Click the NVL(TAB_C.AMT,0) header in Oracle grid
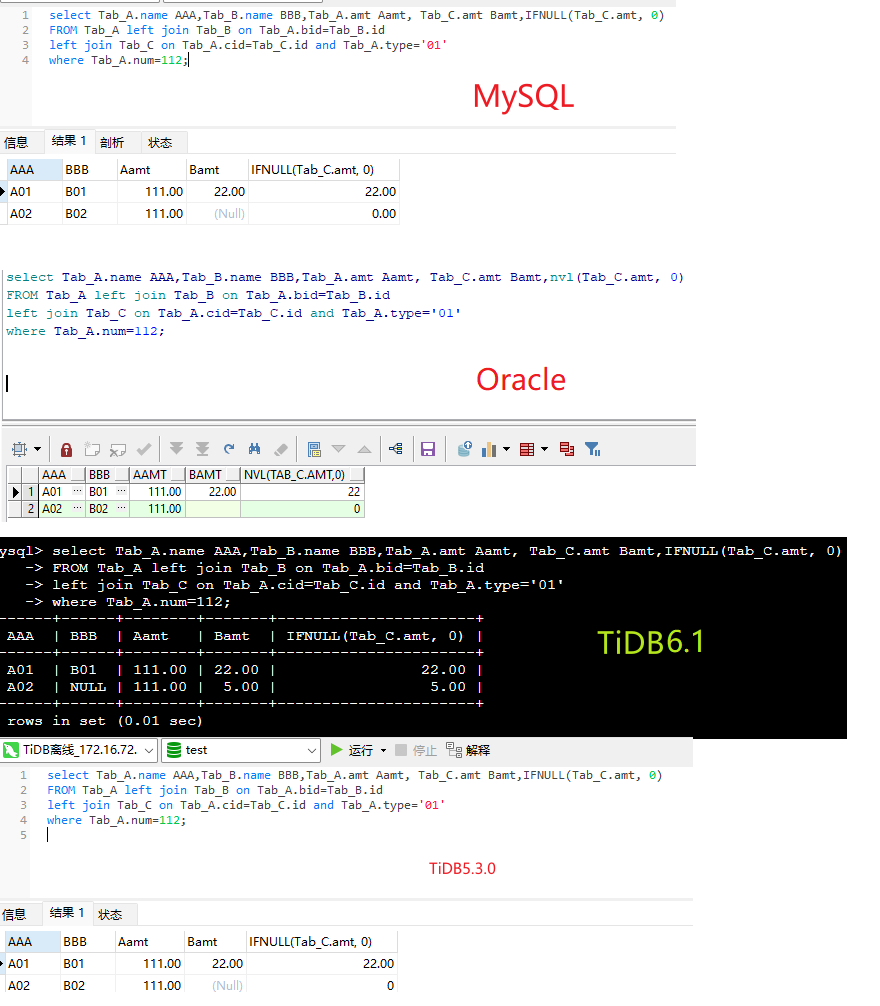The width and height of the screenshot is (880, 1006). click(x=303, y=475)
